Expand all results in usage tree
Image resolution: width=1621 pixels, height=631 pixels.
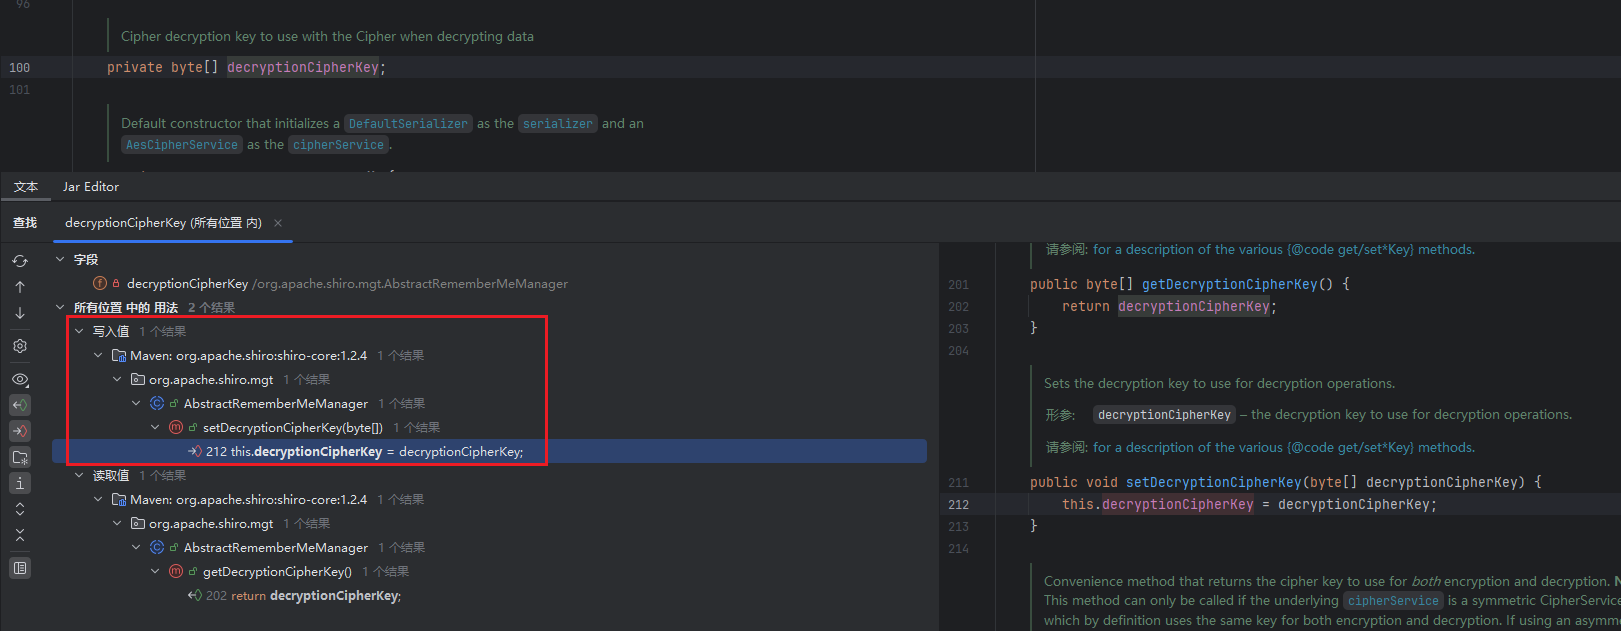click(20, 509)
